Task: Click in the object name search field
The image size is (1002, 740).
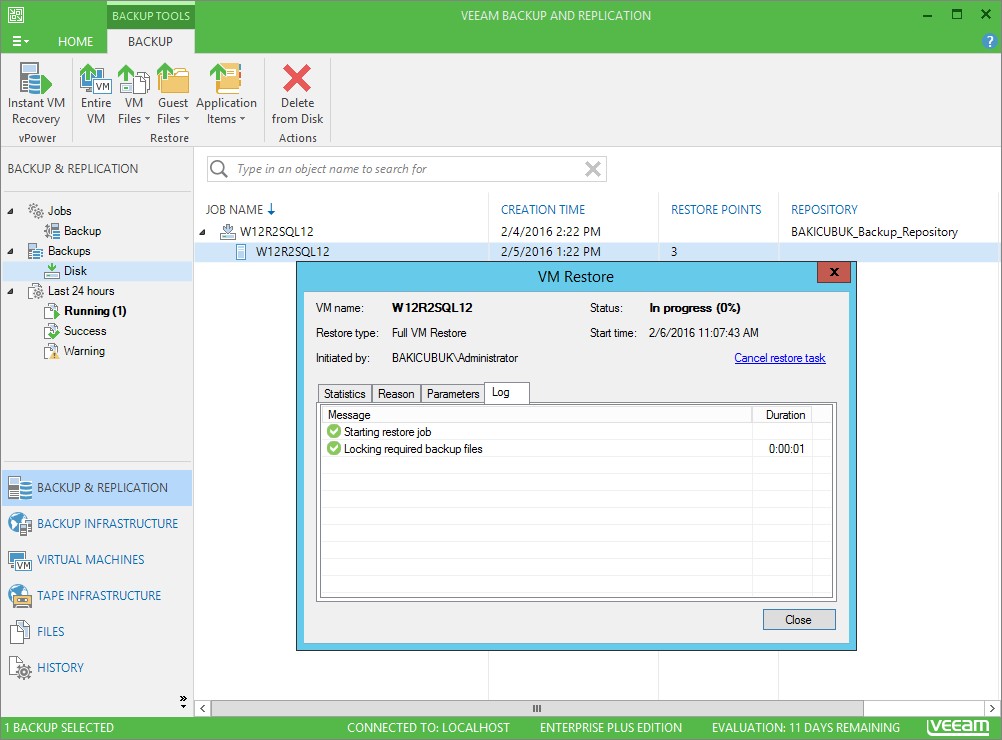Action: (406, 169)
